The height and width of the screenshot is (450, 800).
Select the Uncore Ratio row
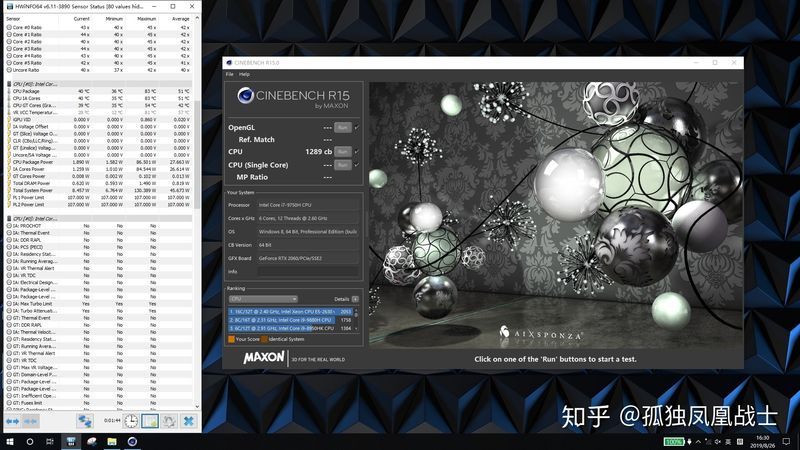[x=98, y=70]
